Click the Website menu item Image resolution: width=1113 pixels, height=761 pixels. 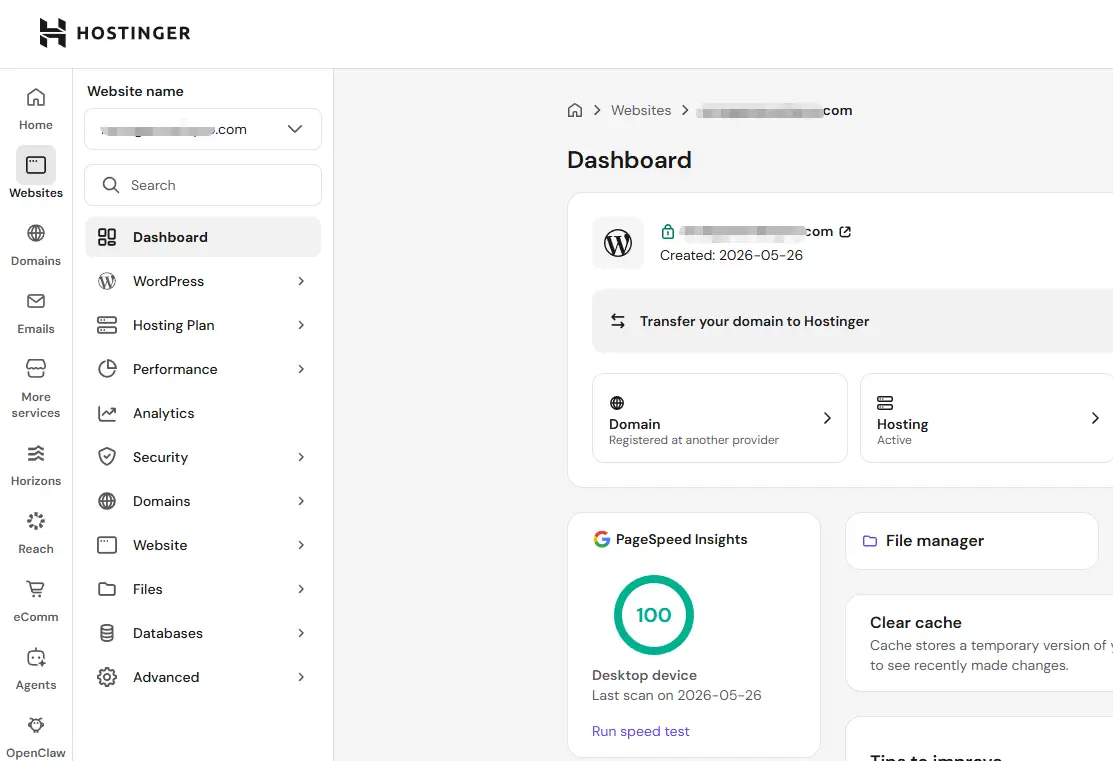pyautogui.click(x=203, y=545)
